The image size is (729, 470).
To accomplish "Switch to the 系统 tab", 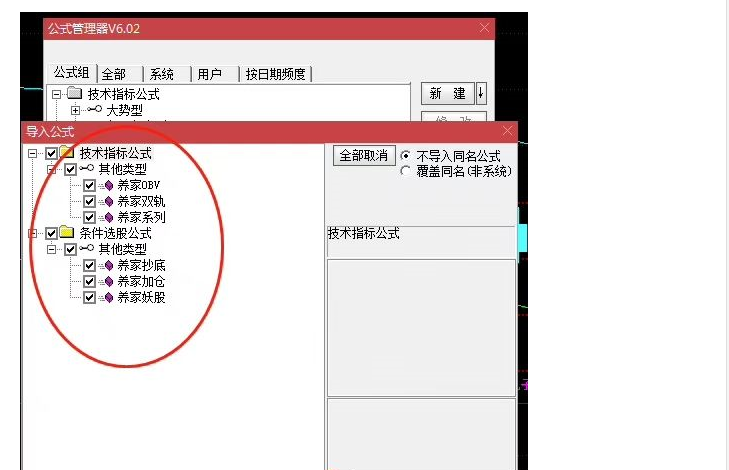I will [161, 74].
